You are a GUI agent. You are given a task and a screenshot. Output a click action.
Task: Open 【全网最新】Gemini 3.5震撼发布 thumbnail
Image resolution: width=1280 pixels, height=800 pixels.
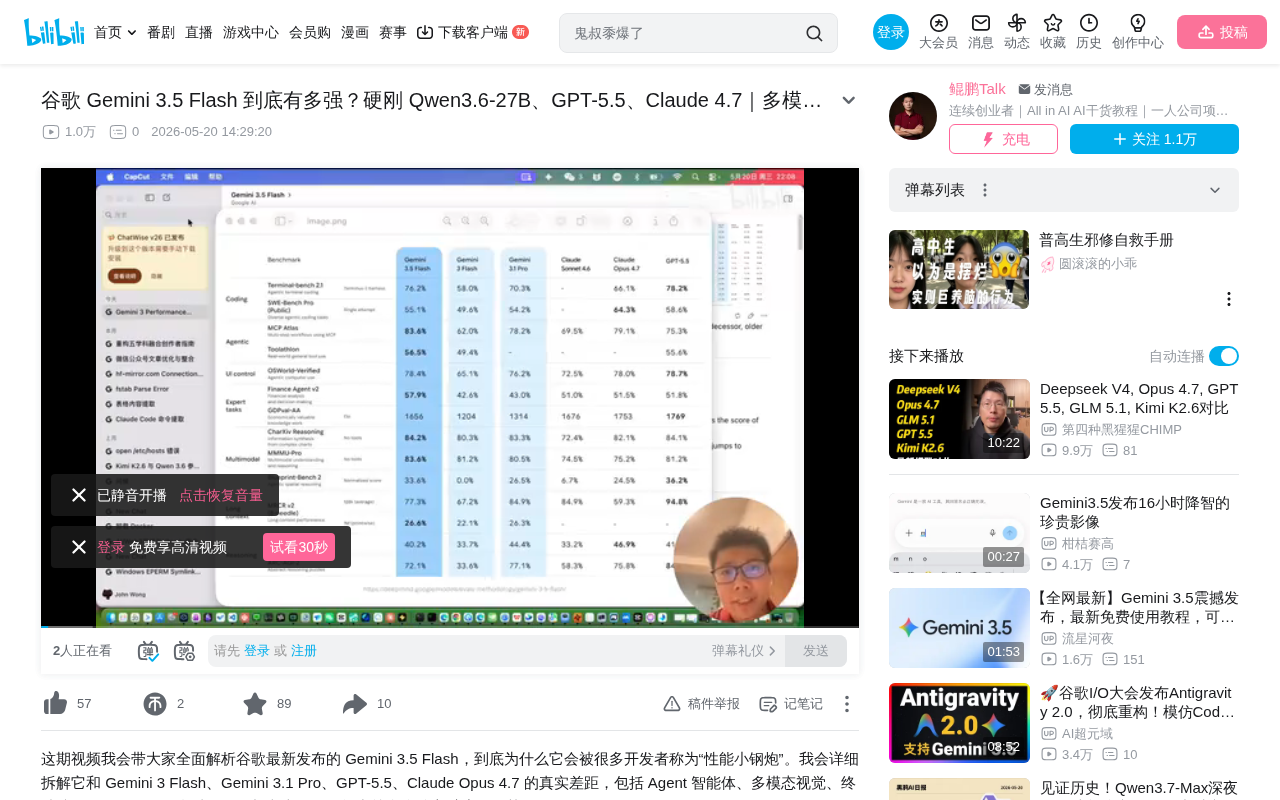(x=959, y=628)
